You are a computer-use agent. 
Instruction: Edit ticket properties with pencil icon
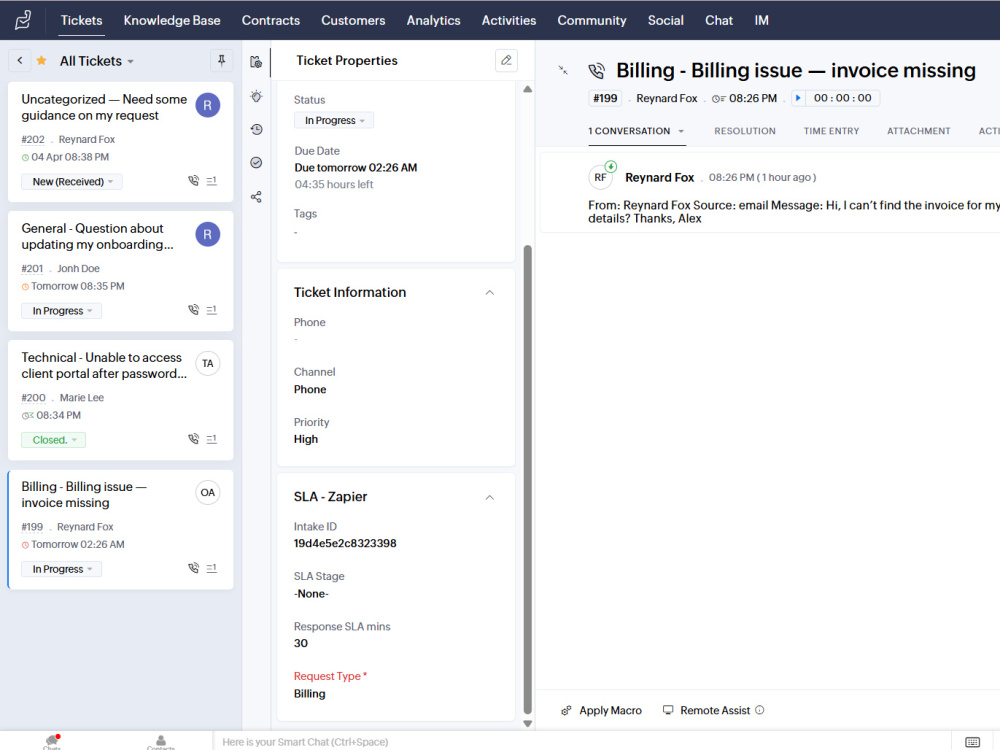(x=506, y=61)
